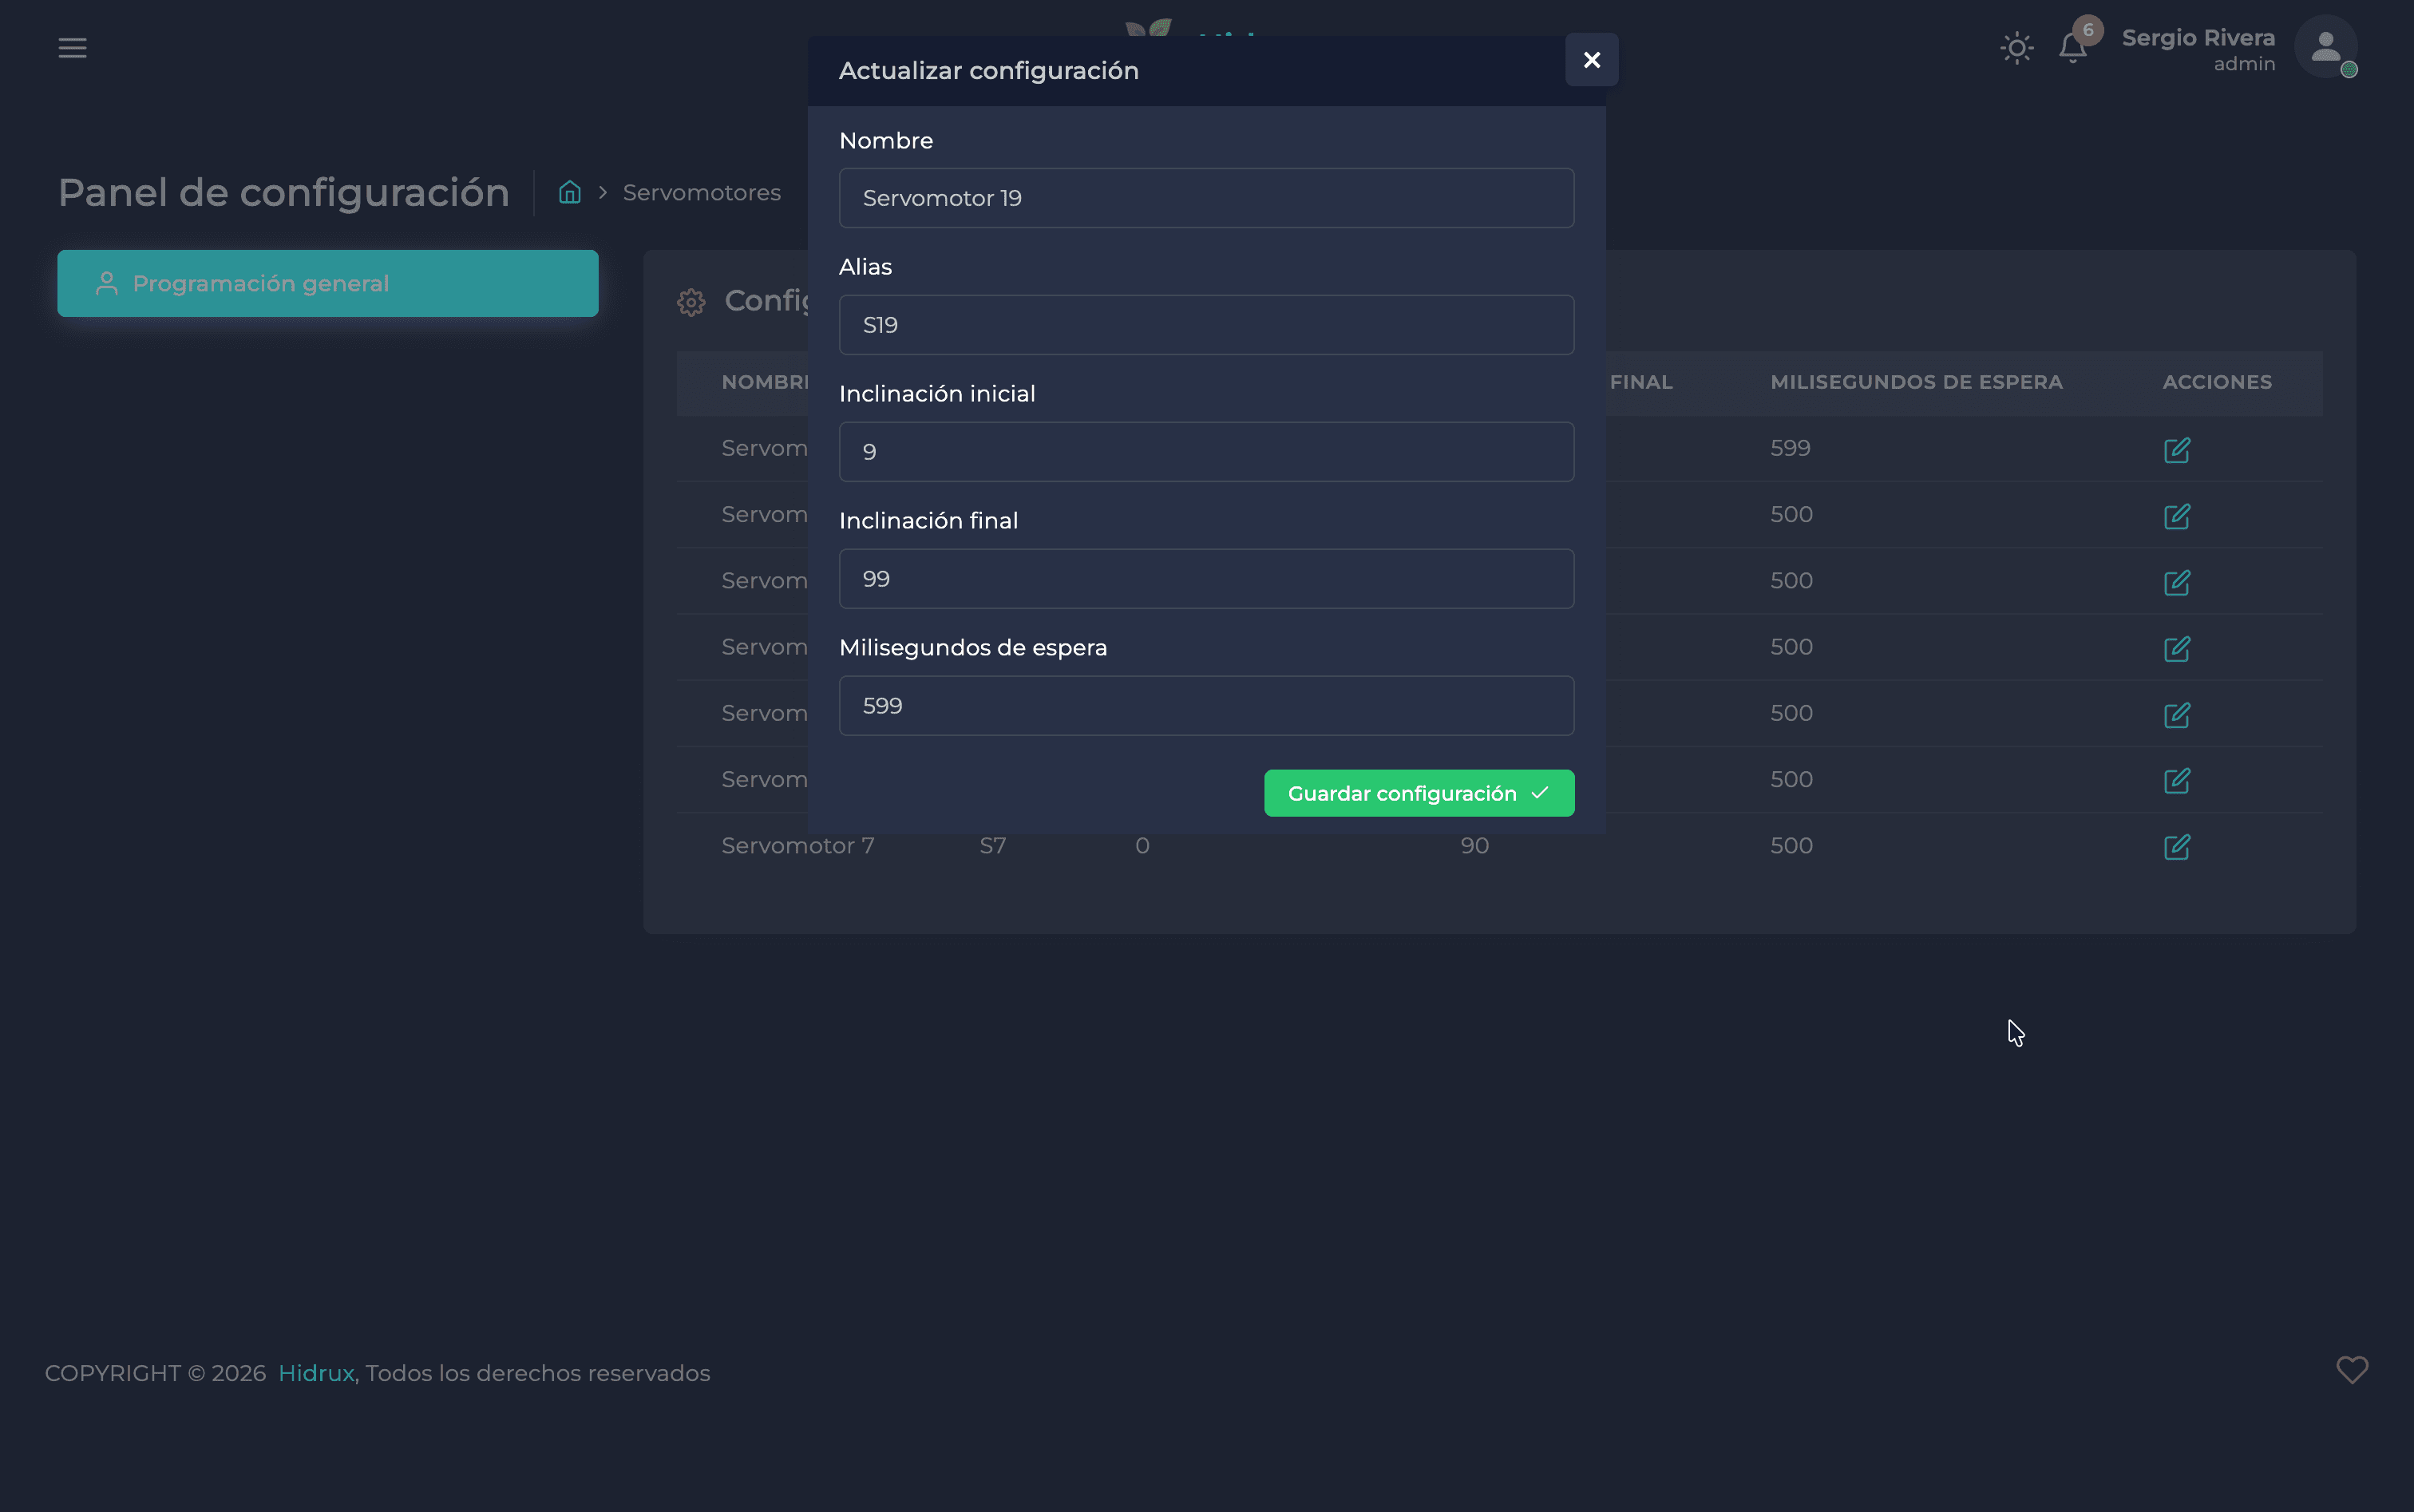Toggle the light theme sun icon
Screen dimensions: 2414x1512
[x=2016, y=48]
